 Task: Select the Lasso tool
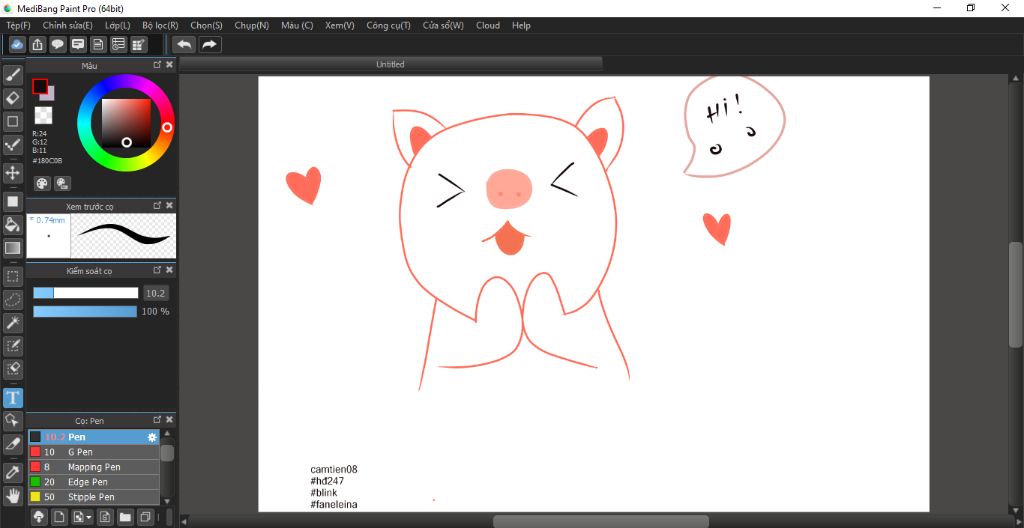pyautogui.click(x=12, y=299)
